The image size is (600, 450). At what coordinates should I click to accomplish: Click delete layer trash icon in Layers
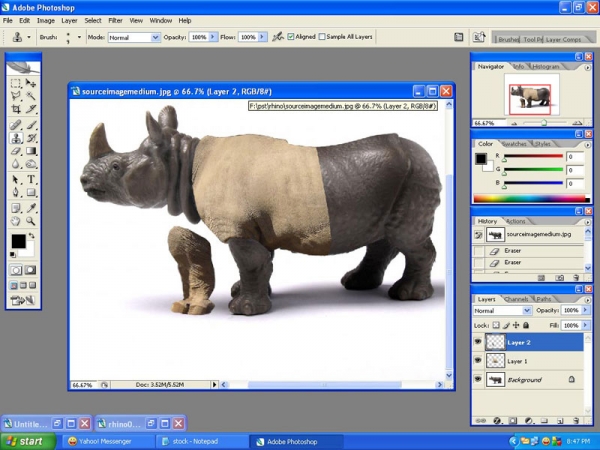tap(576, 421)
